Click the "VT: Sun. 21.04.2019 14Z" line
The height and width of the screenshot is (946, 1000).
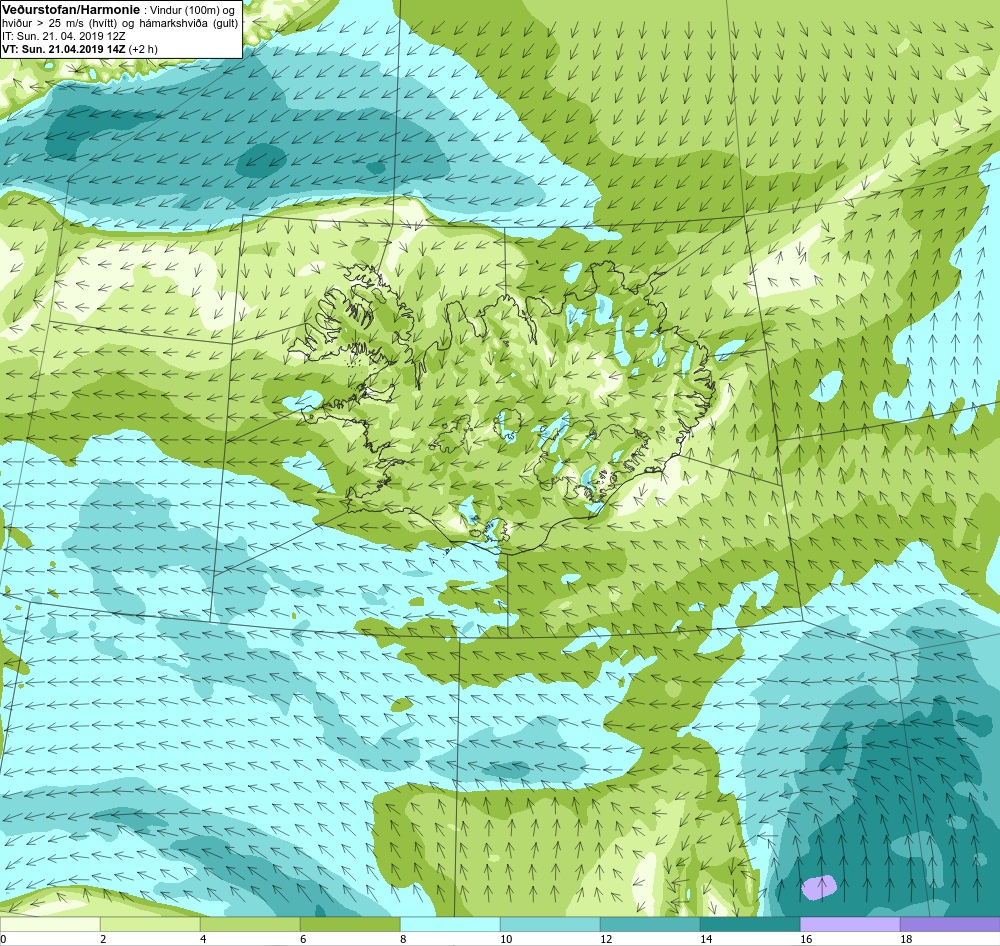(x=64, y=49)
